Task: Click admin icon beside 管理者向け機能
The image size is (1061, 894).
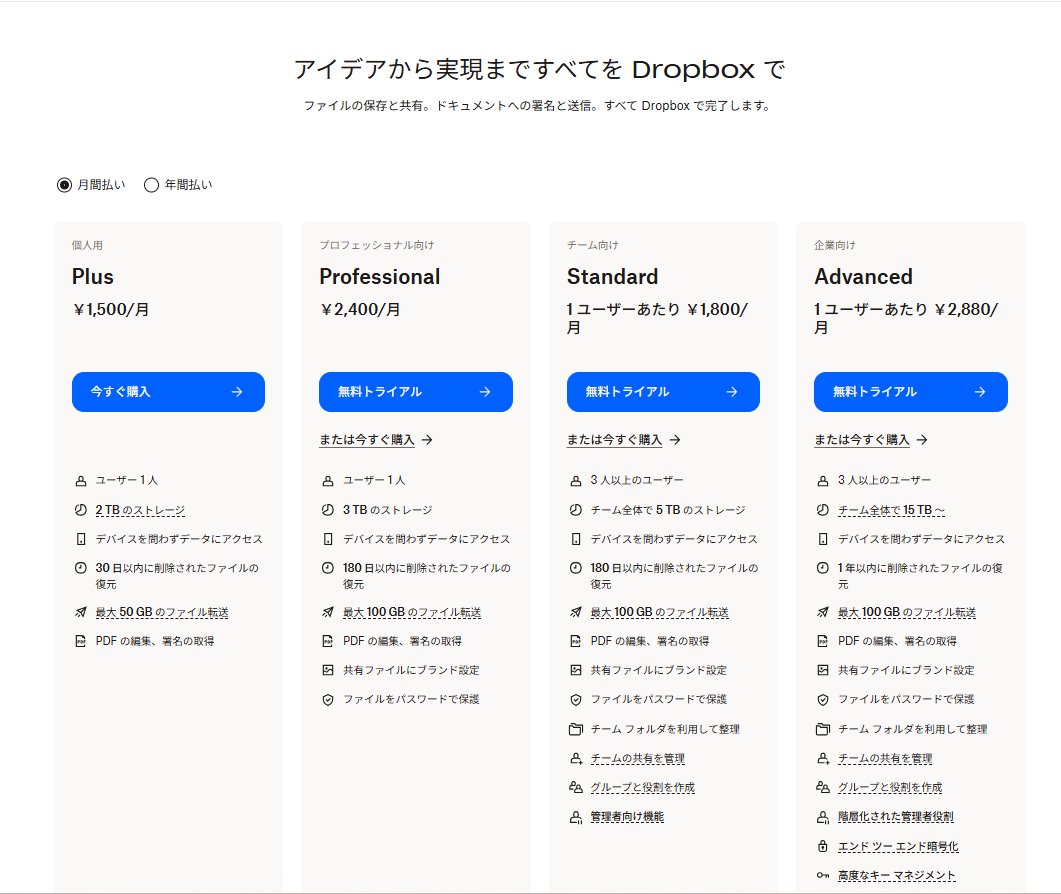Action: coord(576,818)
